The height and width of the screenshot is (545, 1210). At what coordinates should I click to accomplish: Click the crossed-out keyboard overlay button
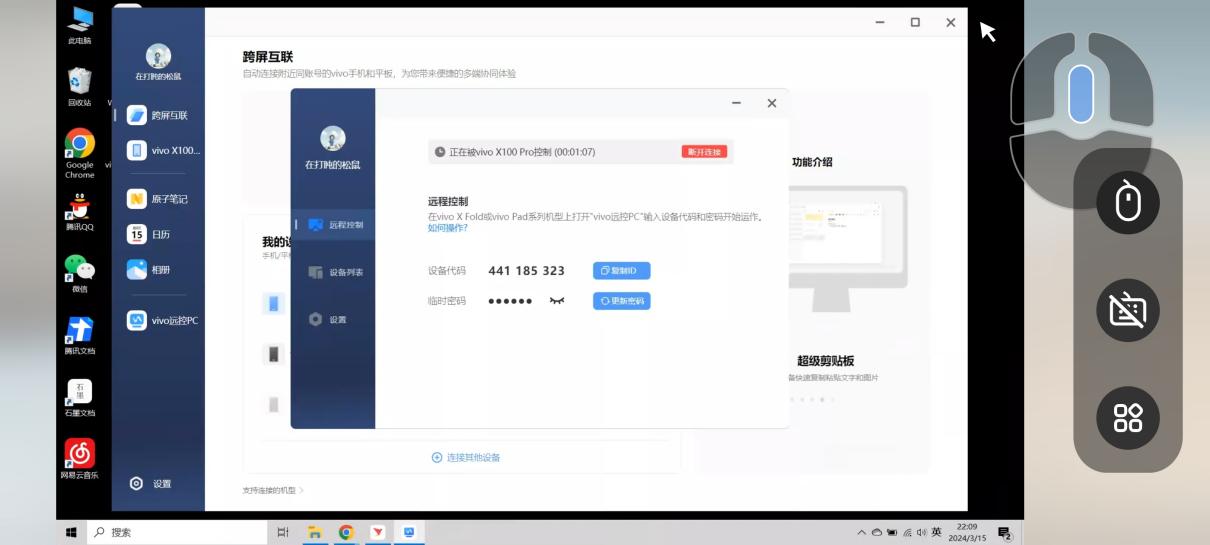(1128, 310)
